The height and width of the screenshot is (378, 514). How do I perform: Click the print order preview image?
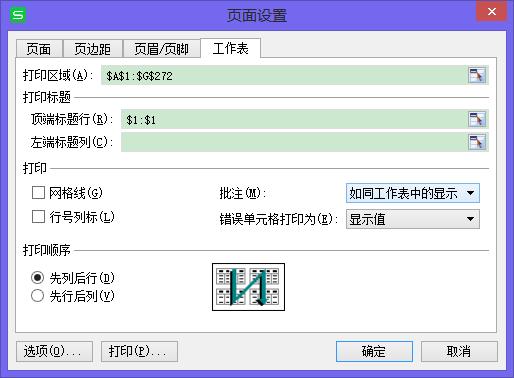pyautogui.click(x=248, y=287)
